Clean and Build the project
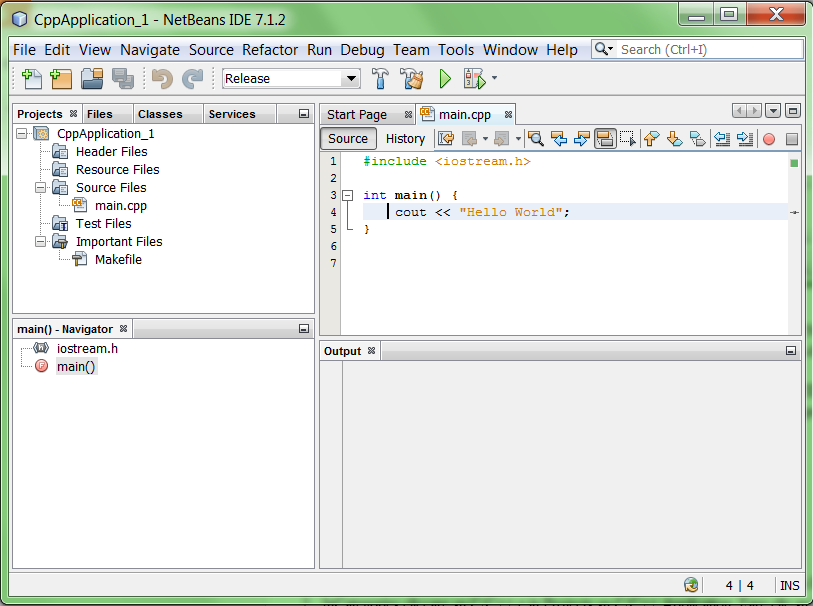The width and height of the screenshot is (813, 606). coord(411,79)
